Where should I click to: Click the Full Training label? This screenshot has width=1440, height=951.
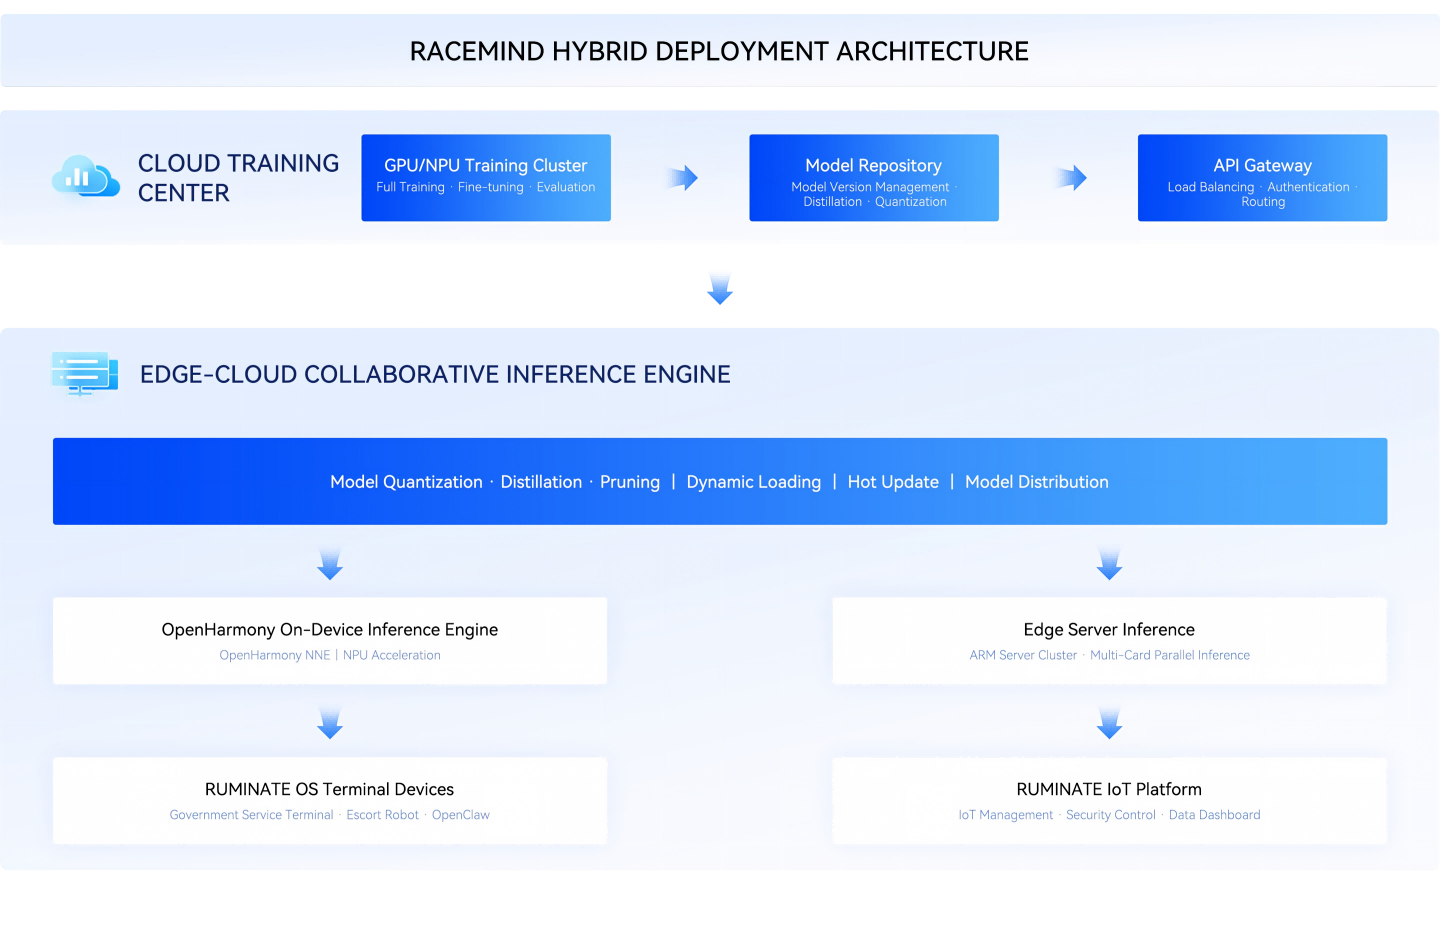(410, 187)
